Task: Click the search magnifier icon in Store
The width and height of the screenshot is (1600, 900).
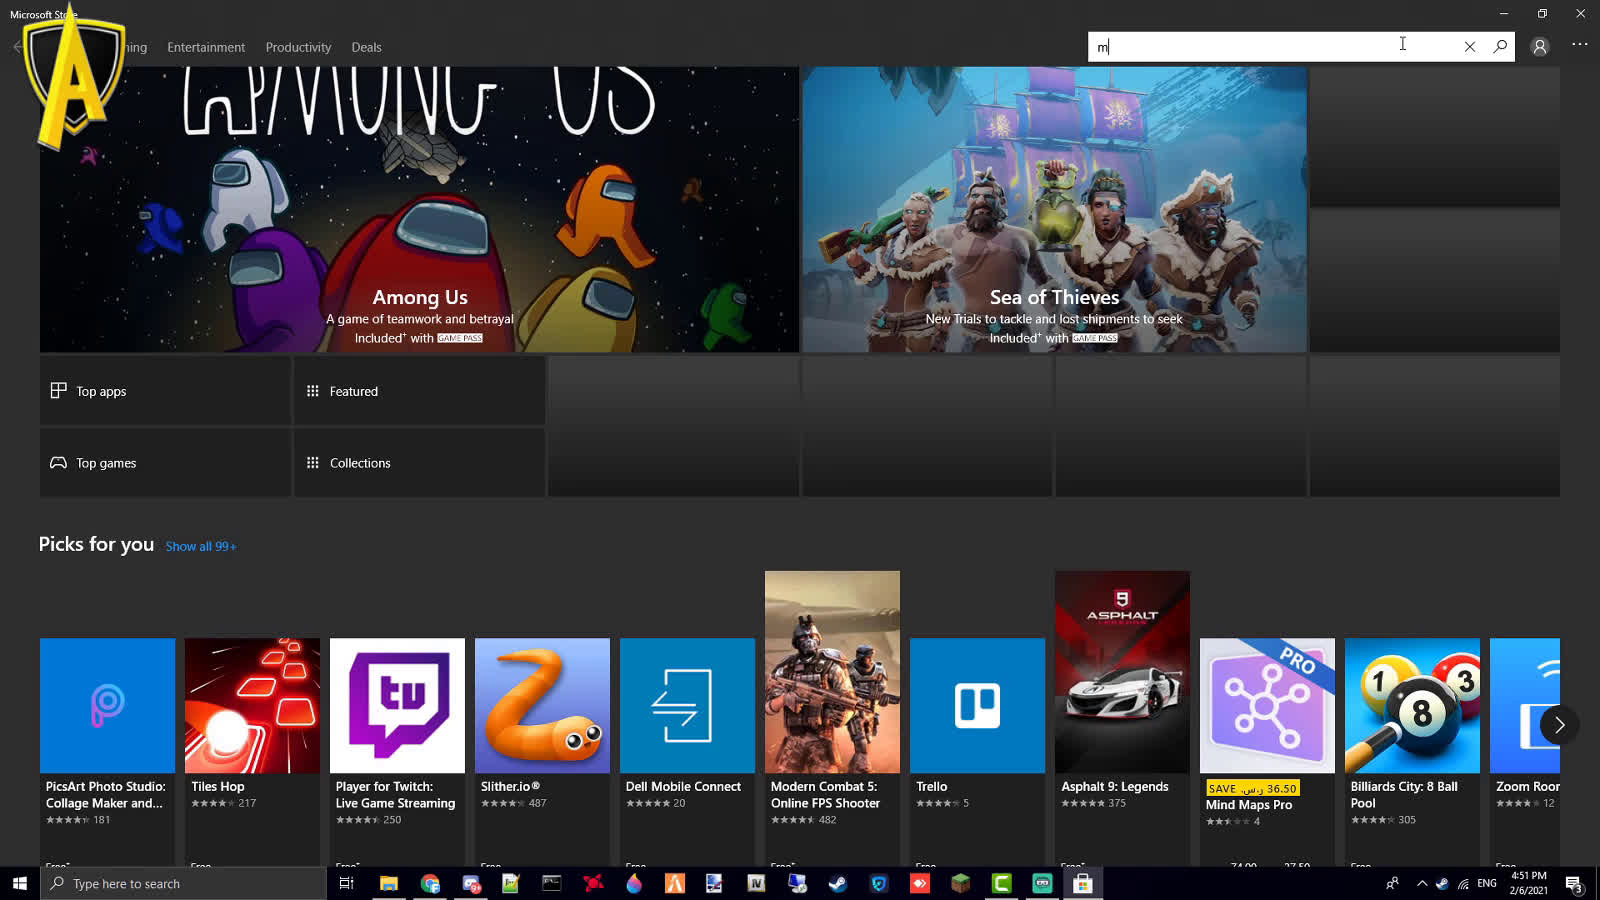Action: [x=1500, y=46]
